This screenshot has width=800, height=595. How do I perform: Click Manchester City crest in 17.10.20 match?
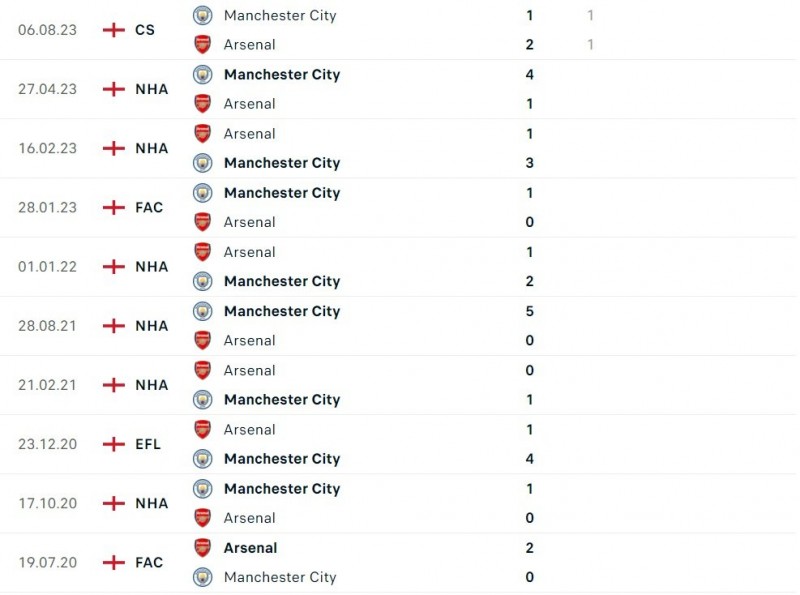point(203,488)
